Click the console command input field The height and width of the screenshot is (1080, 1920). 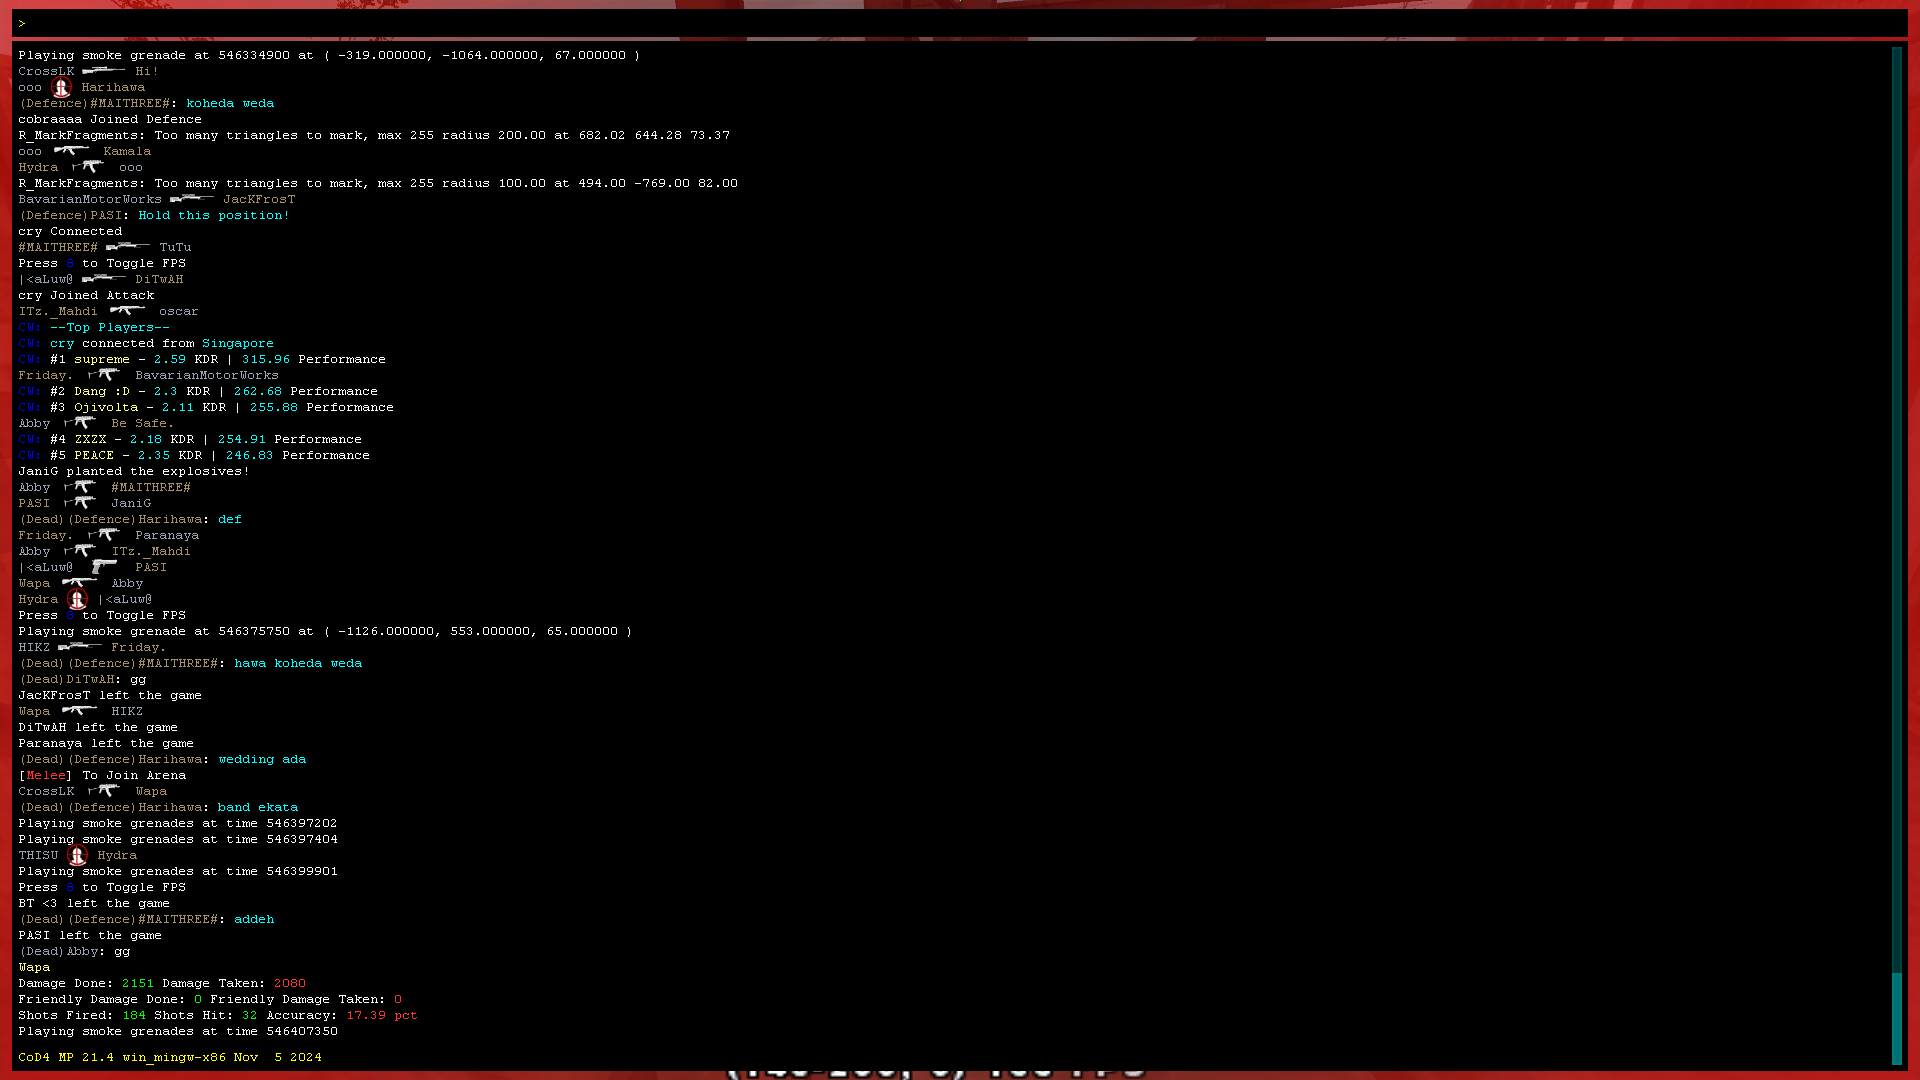960,23
